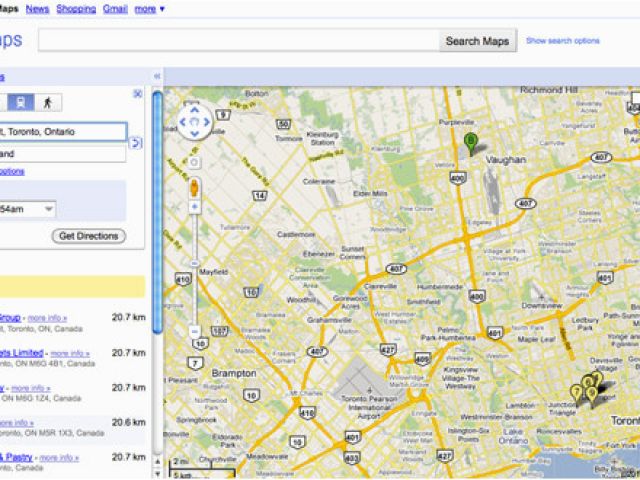Close the directions box with X icon
The image size is (640, 480).
tap(138, 94)
